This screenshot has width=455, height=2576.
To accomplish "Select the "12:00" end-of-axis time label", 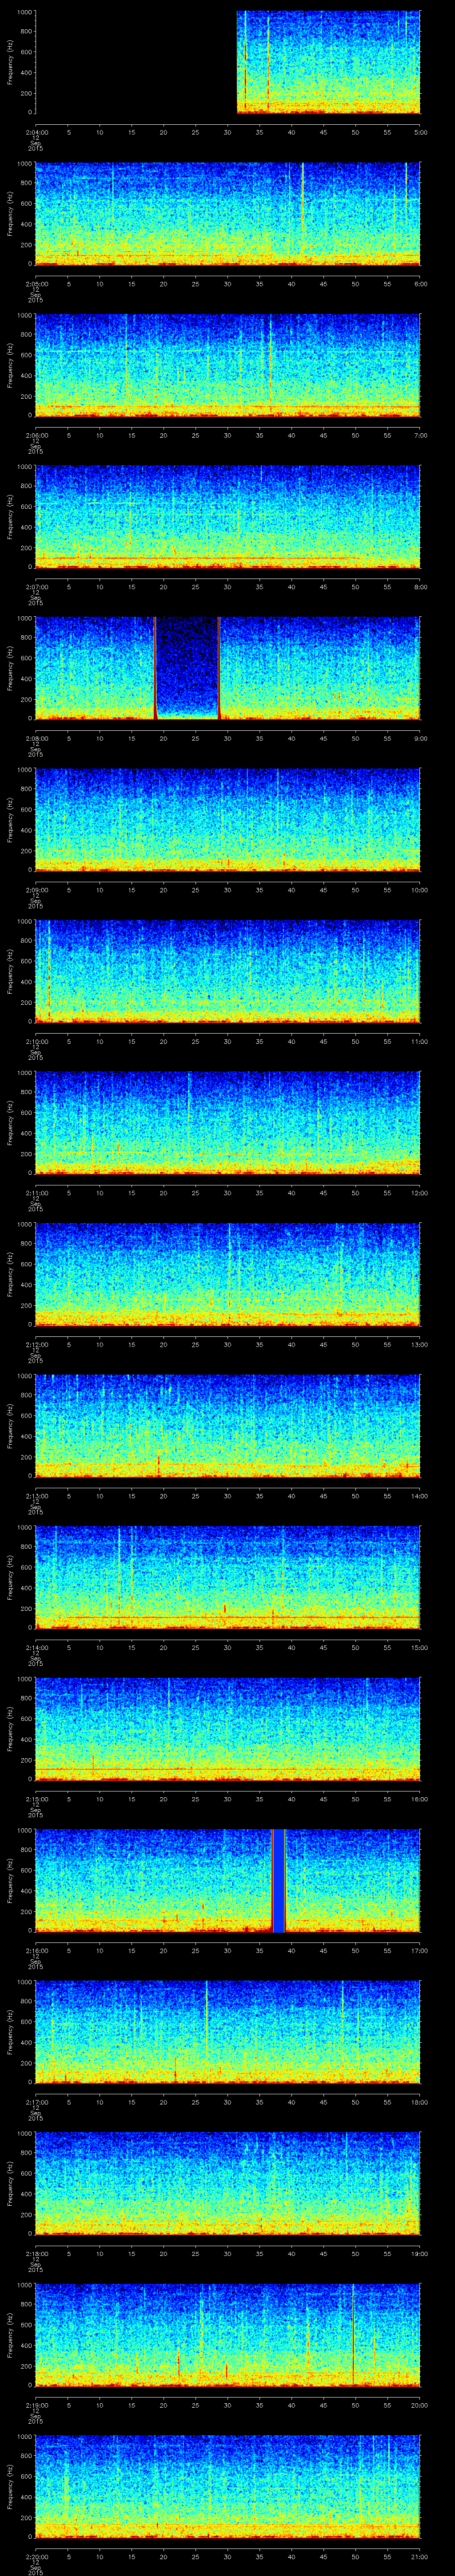I will (419, 1193).
